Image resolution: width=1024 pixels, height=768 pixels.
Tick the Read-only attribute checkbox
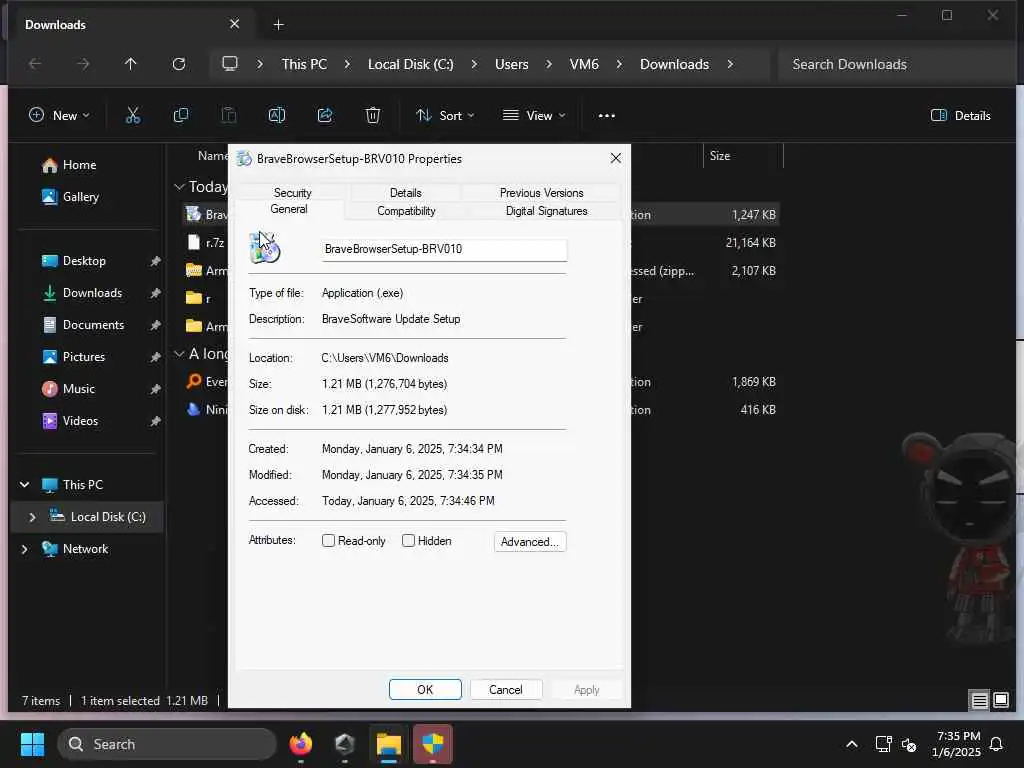click(x=328, y=541)
